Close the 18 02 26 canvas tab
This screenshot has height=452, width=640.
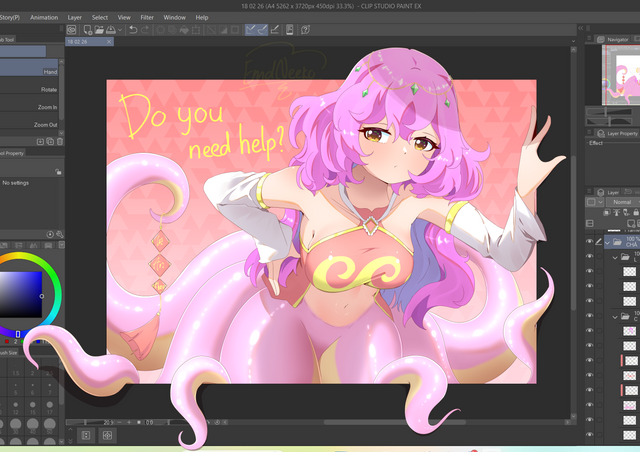coord(109,42)
